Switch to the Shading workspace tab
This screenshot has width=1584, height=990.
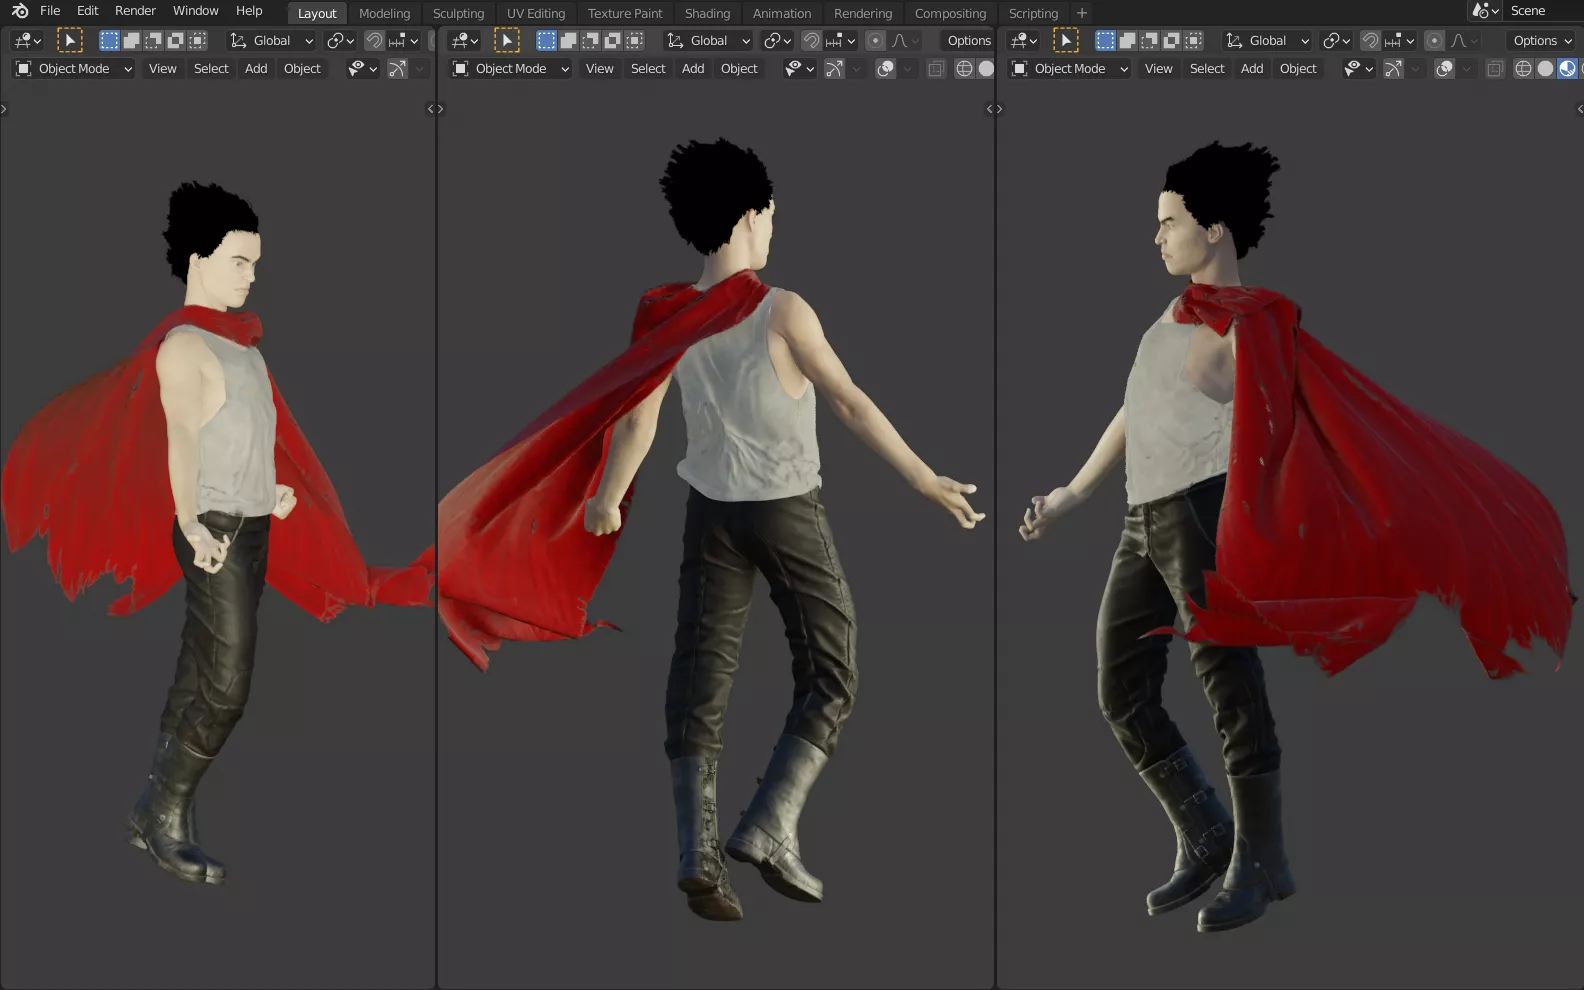click(x=707, y=13)
